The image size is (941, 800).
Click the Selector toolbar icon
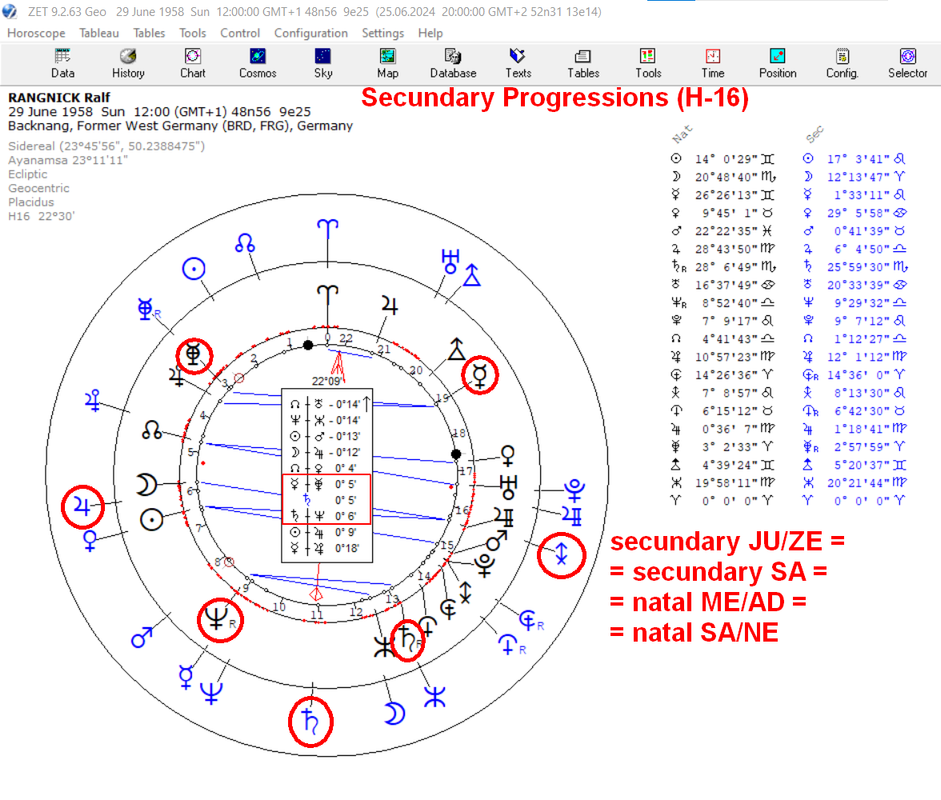click(907, 63)
